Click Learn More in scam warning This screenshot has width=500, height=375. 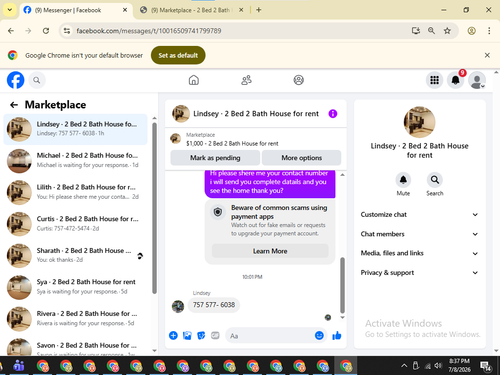click(x=270, y=251)
